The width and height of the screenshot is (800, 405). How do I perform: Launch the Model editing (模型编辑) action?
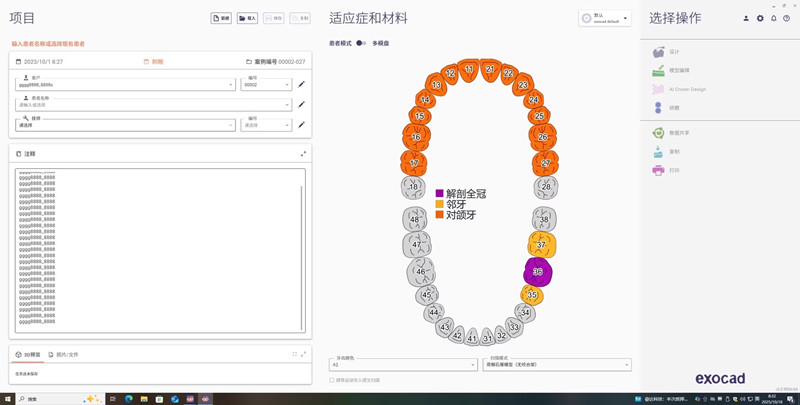(671, 70)
